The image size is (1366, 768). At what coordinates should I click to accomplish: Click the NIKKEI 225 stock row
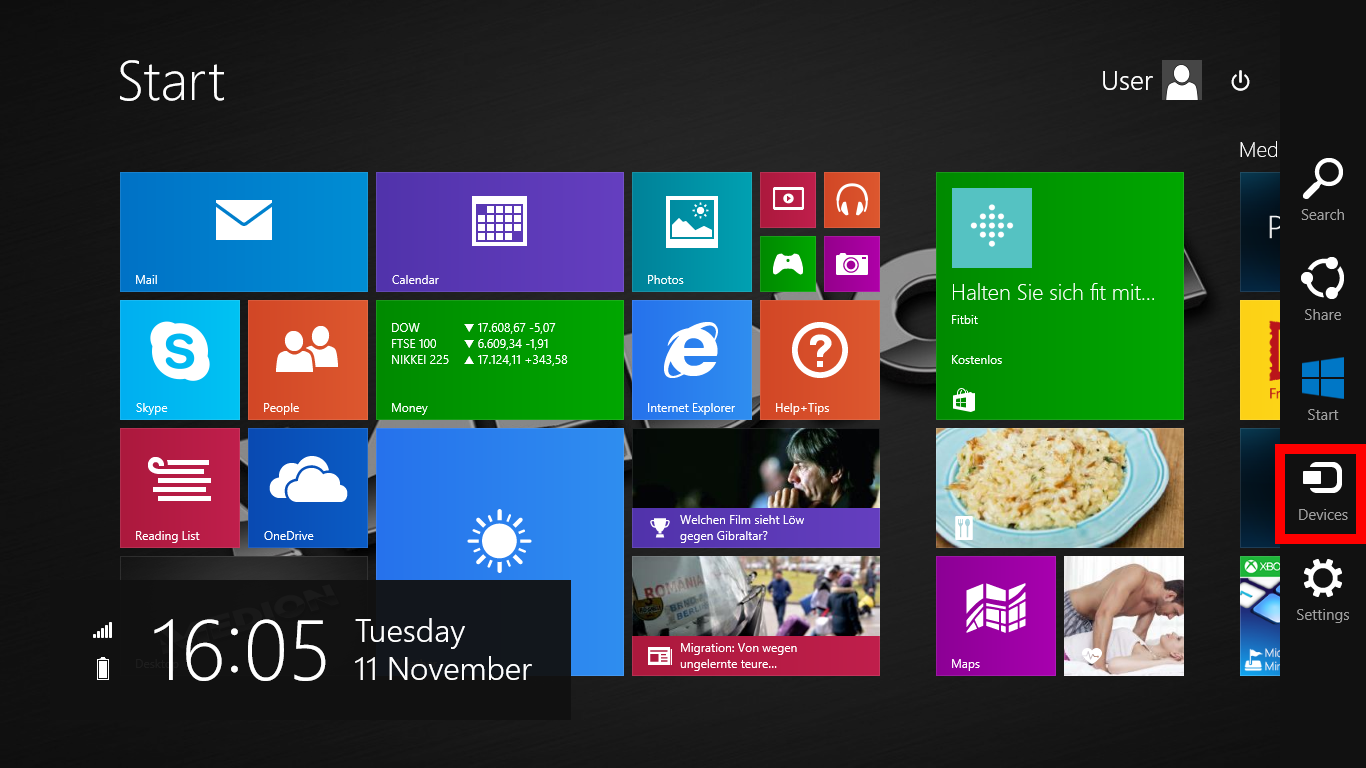tap(479, 360)
